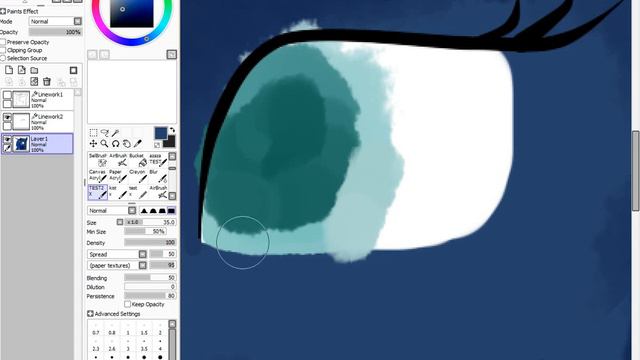Select the flat brush edge shape
The width and height of the screenshot is (640, 360).
point(171,211)
